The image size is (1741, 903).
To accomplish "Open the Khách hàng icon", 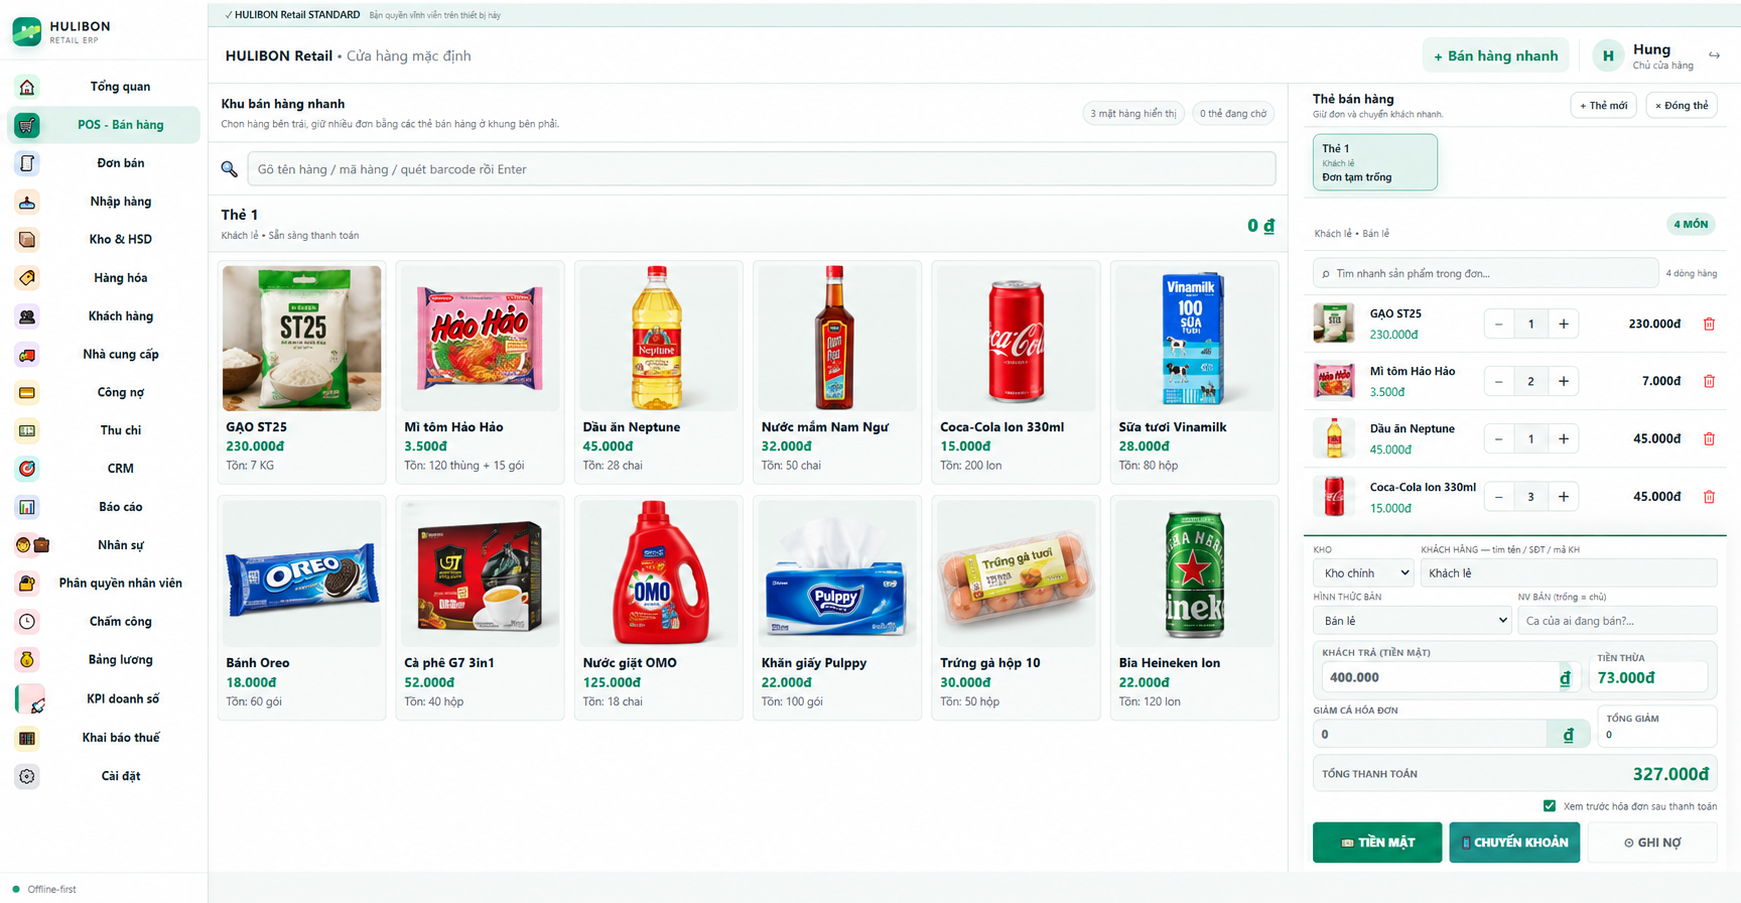I will click(27, 316).
